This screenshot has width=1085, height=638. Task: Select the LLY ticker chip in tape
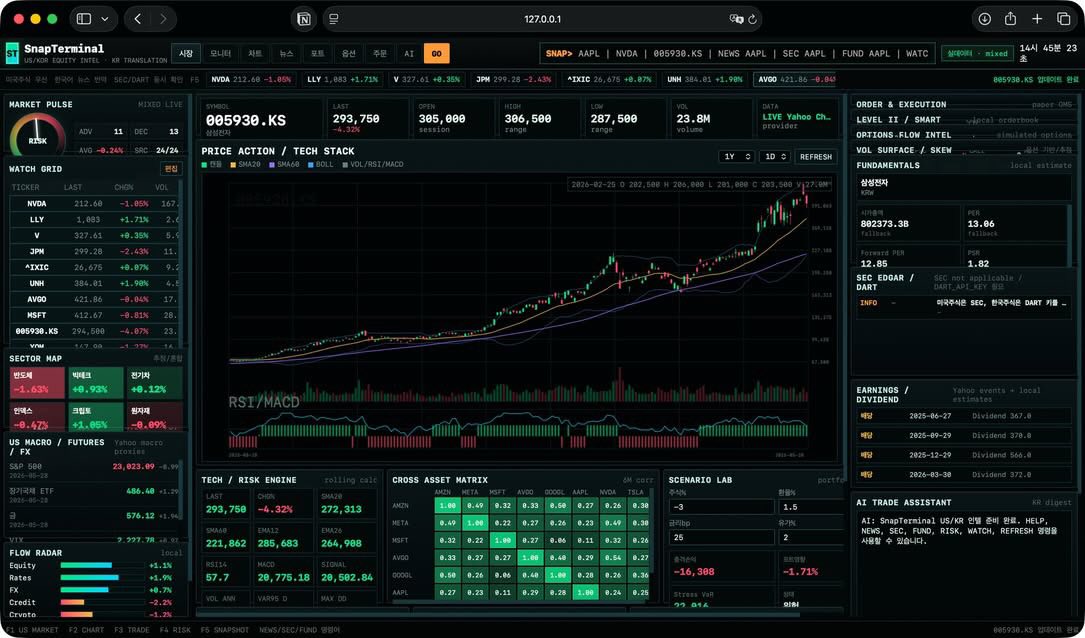point(343,80)
